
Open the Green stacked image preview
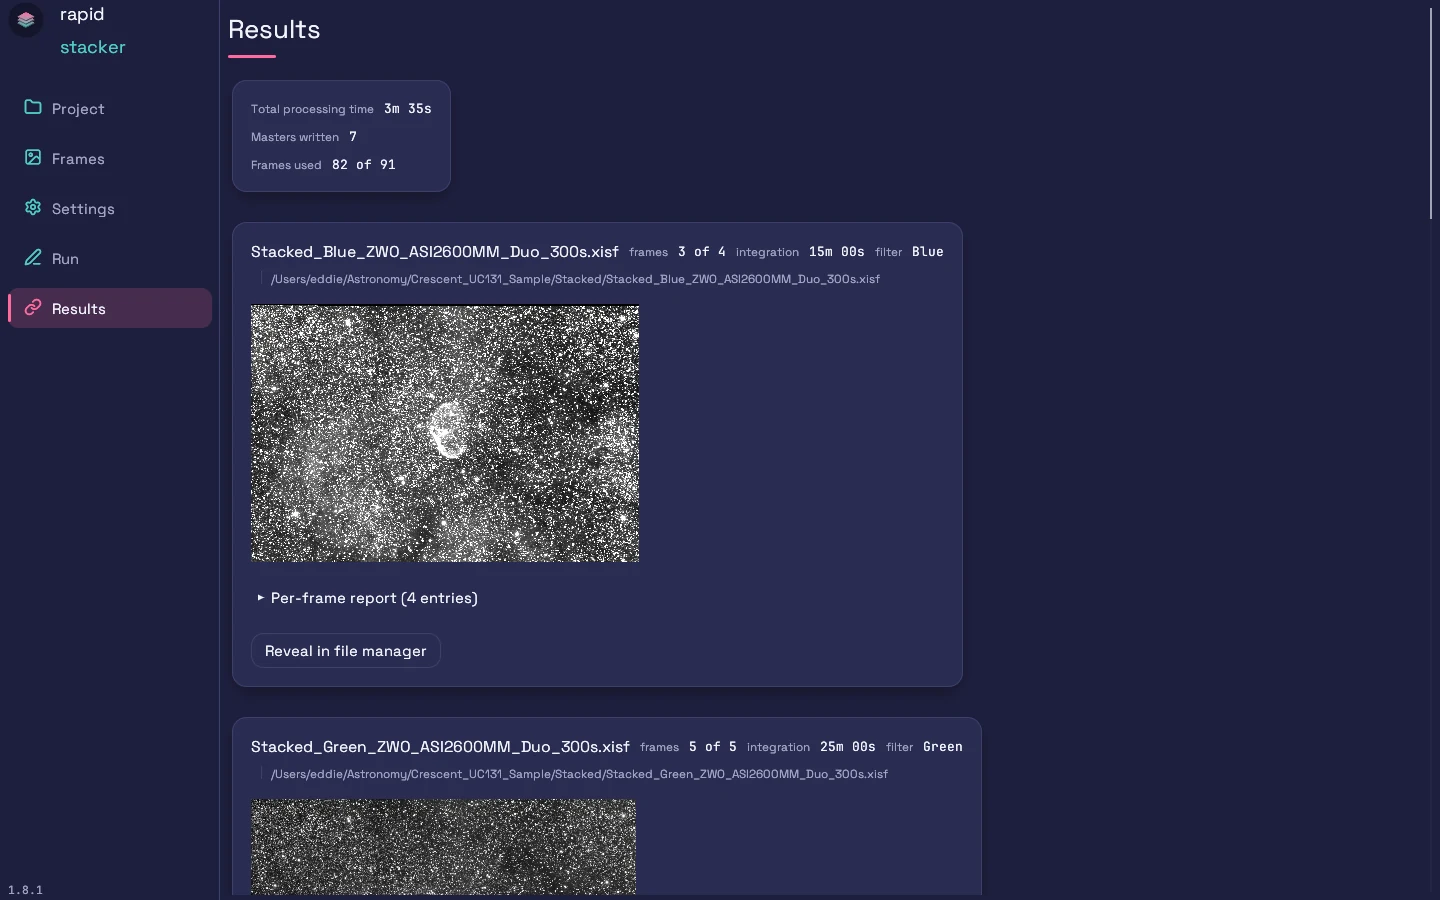[443, 847]
